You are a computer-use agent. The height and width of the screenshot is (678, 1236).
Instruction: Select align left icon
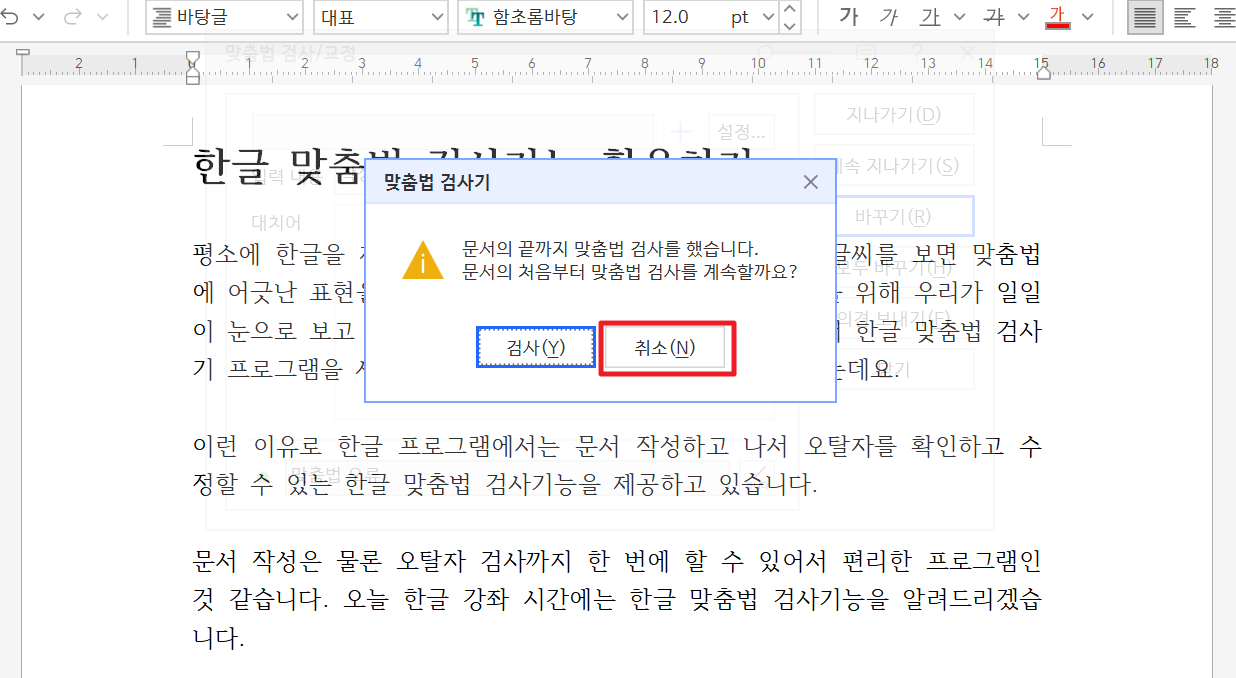point(1184,17)
